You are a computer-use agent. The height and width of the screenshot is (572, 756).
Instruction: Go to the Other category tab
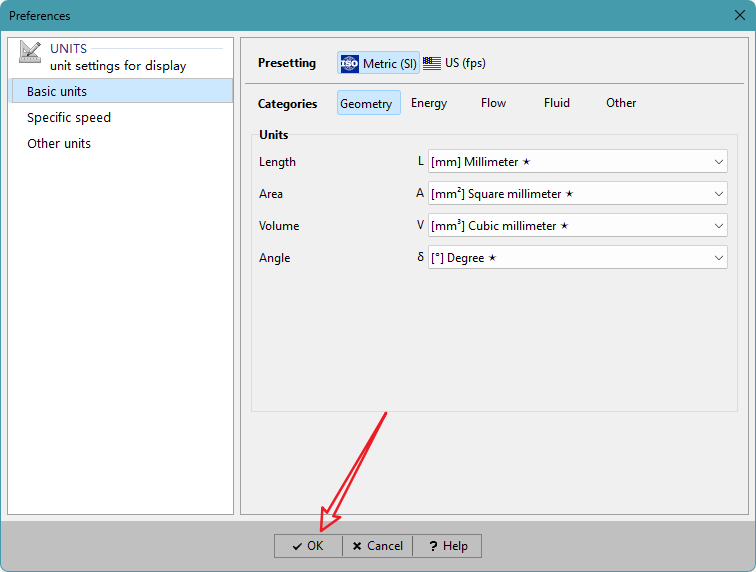coord(621,103)
